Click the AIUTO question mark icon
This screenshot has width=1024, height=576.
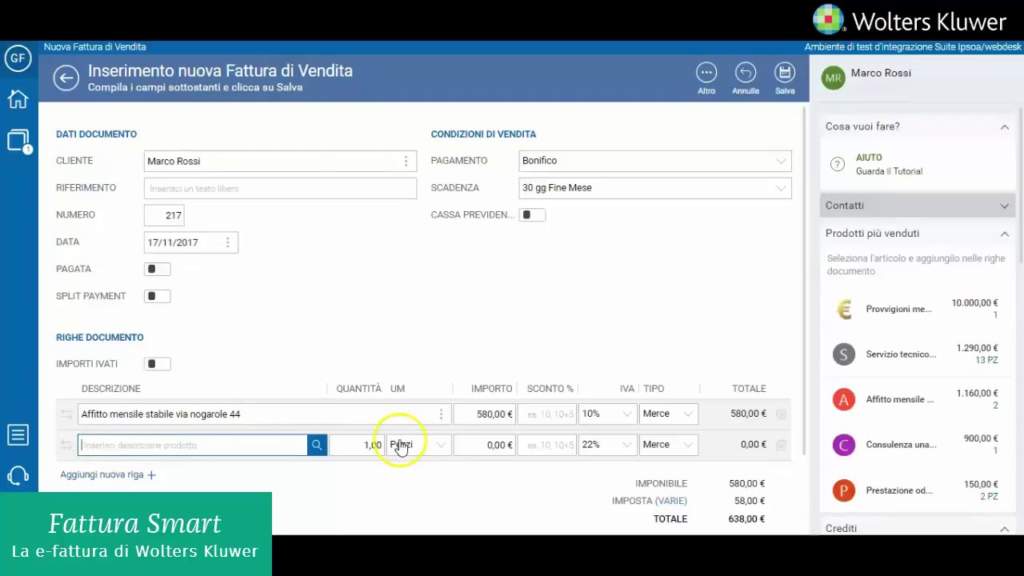tap(837, 164)
